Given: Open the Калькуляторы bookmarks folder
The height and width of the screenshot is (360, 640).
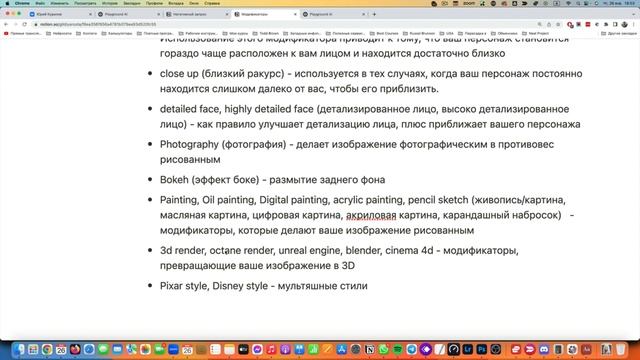Looking at the screenshot, I should (x=117, y=33).
